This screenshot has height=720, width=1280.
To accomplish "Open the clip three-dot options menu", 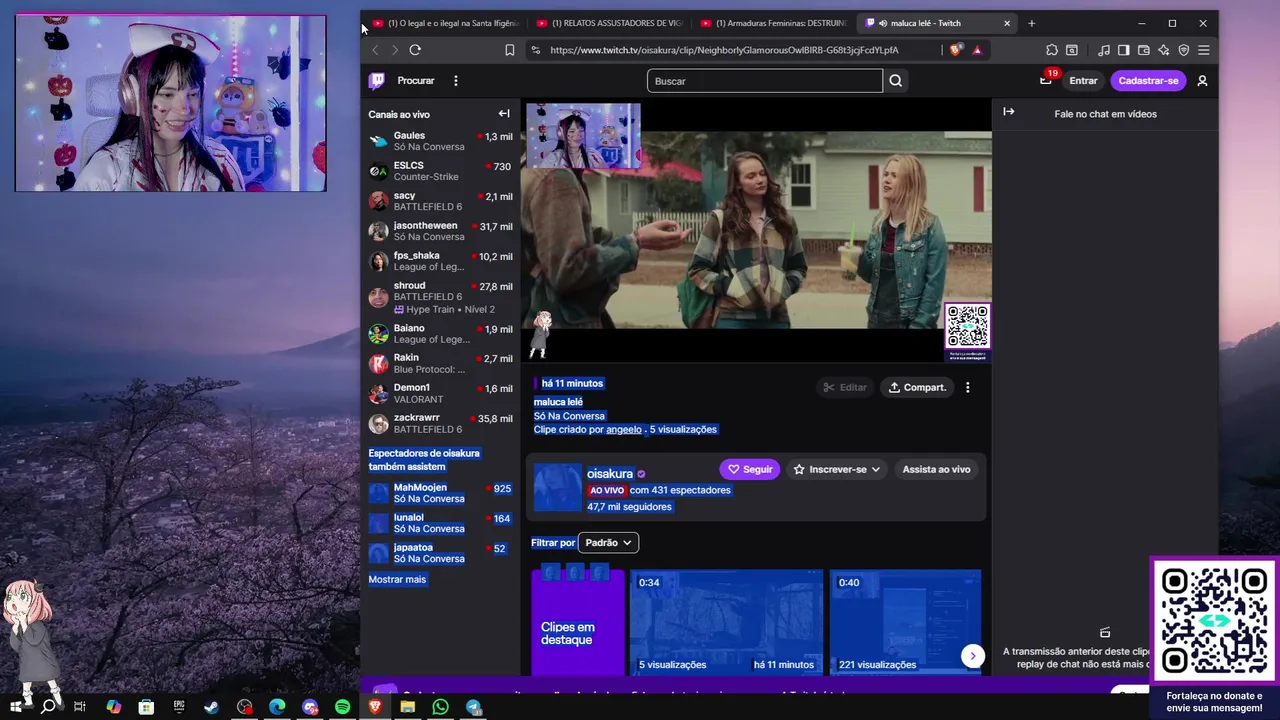I will click(967, 387).
